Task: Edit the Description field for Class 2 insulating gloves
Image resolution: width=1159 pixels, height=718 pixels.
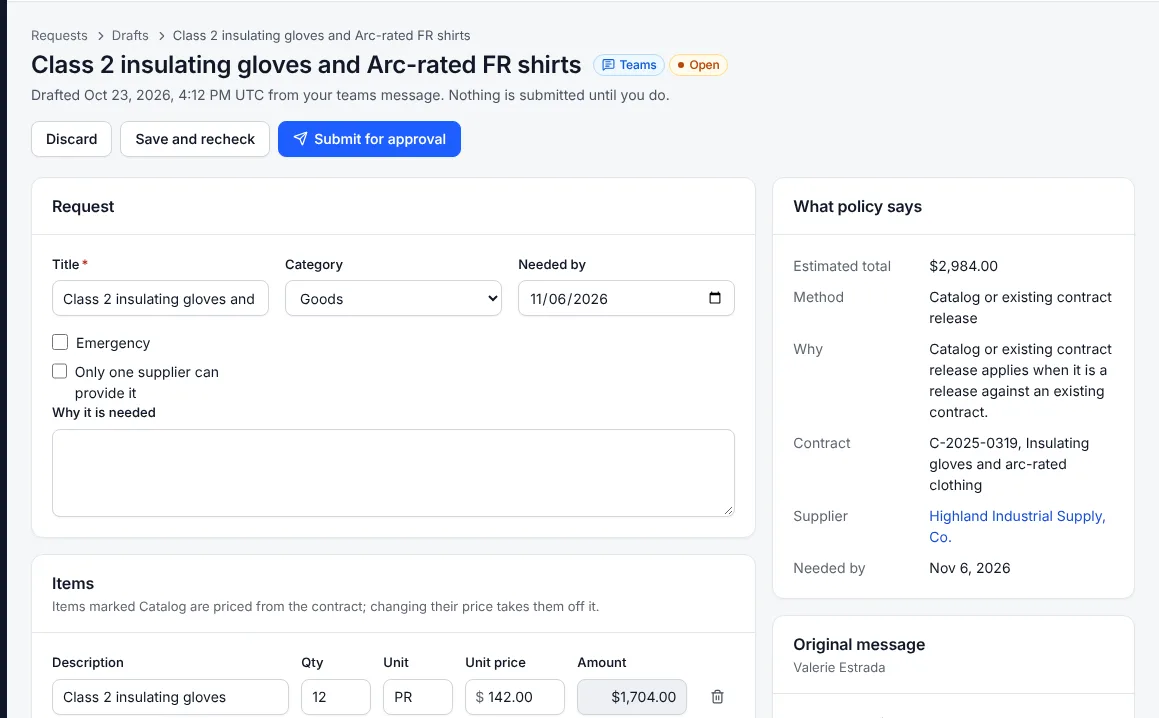Action: click(x=171, y=697)
